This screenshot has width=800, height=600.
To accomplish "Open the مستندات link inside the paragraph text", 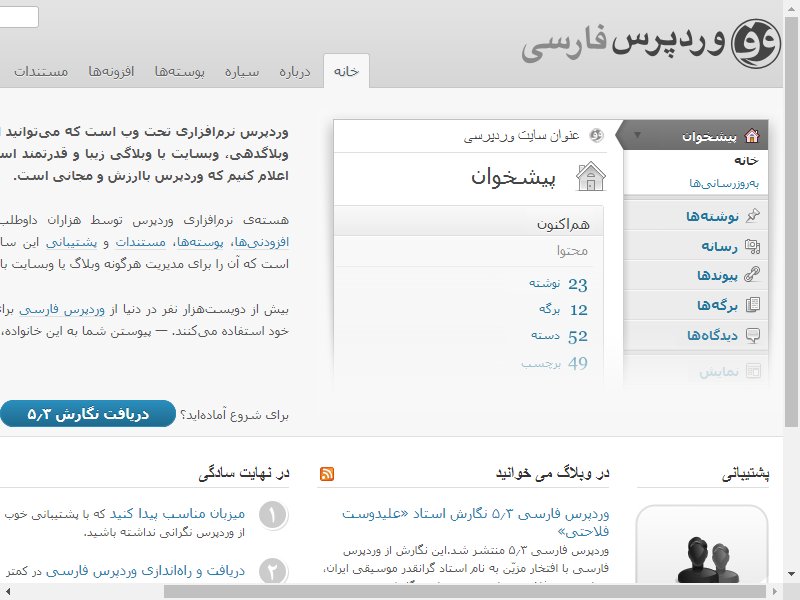I will (x=140, y=242).
